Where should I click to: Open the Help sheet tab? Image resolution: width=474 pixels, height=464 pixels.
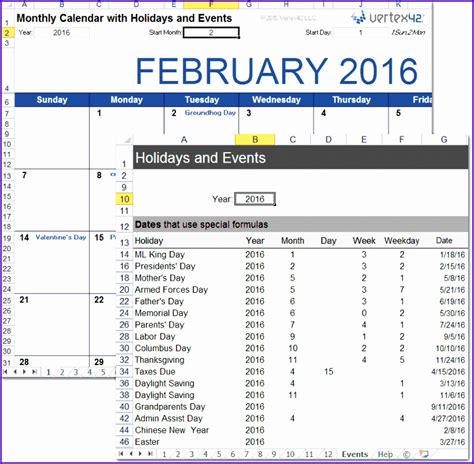[x=385, y=454]
